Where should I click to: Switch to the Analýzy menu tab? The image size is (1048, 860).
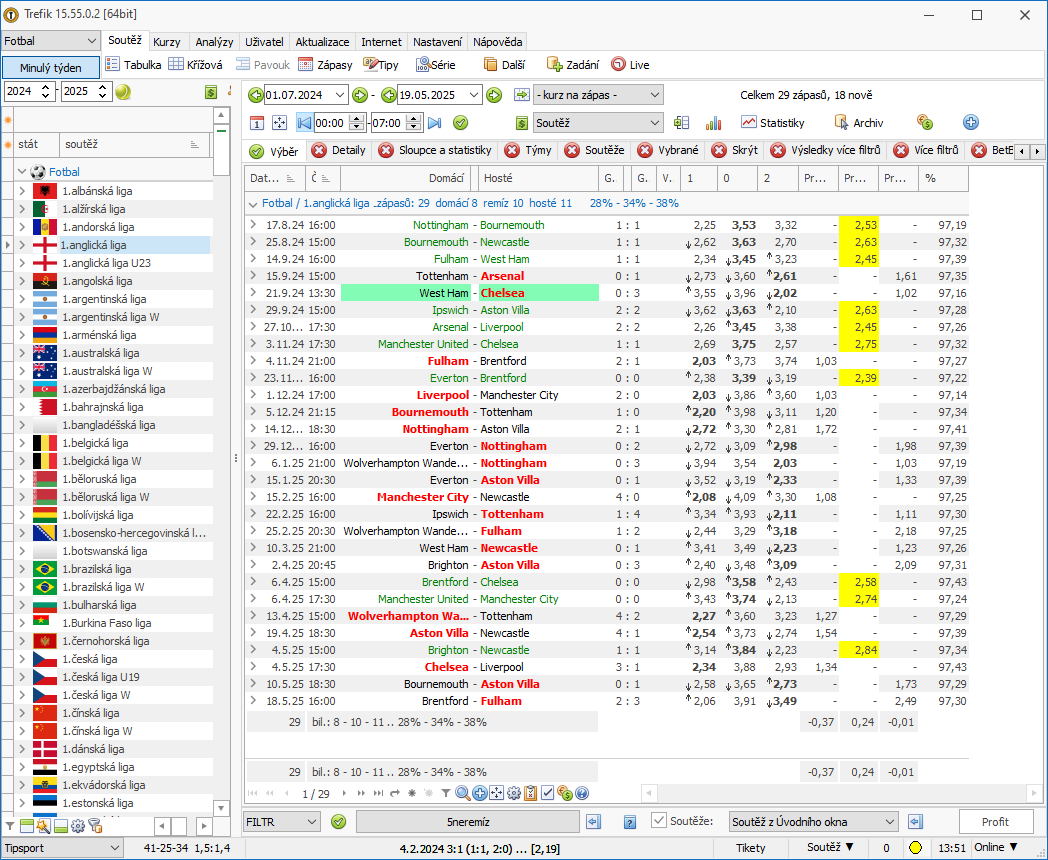pyautogui.click(x=214, y=41)
